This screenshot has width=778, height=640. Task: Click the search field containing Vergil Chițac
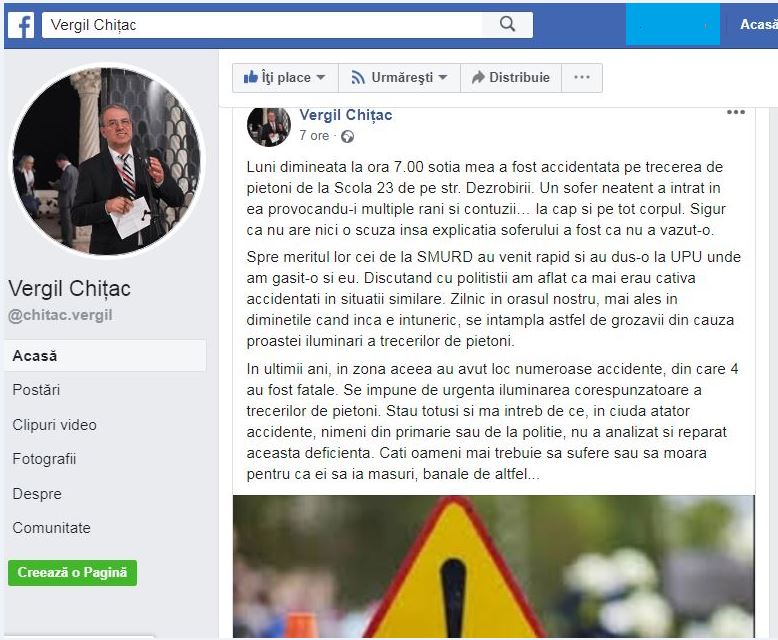262,24
